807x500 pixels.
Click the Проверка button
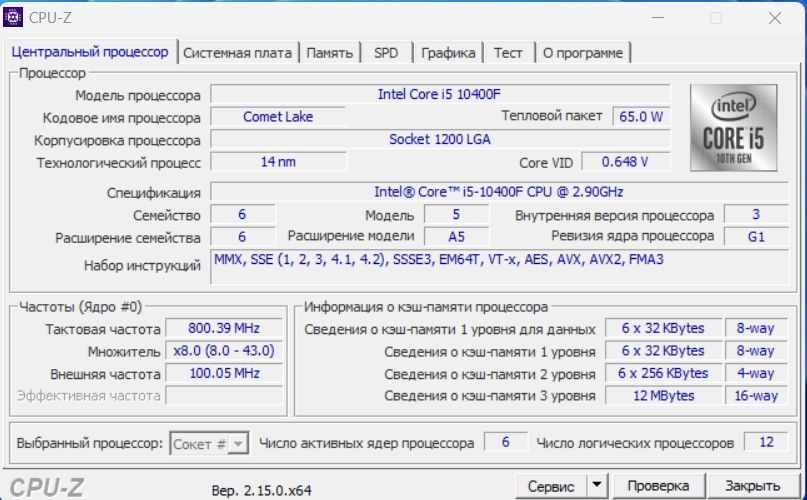tap(658, 486)
